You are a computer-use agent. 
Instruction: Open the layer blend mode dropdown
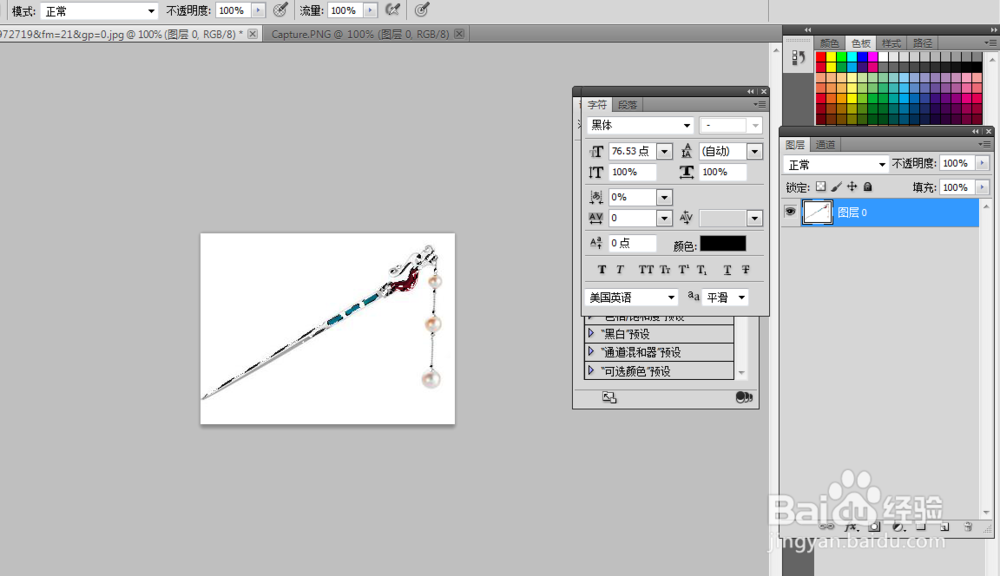[x=836, y=165]
